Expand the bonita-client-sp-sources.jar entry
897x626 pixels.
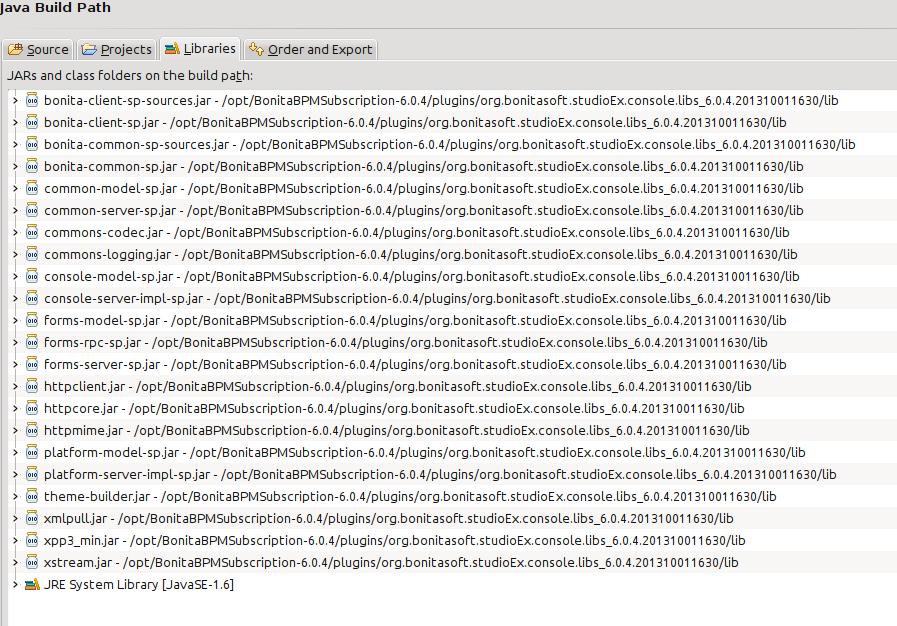[15, 100]
